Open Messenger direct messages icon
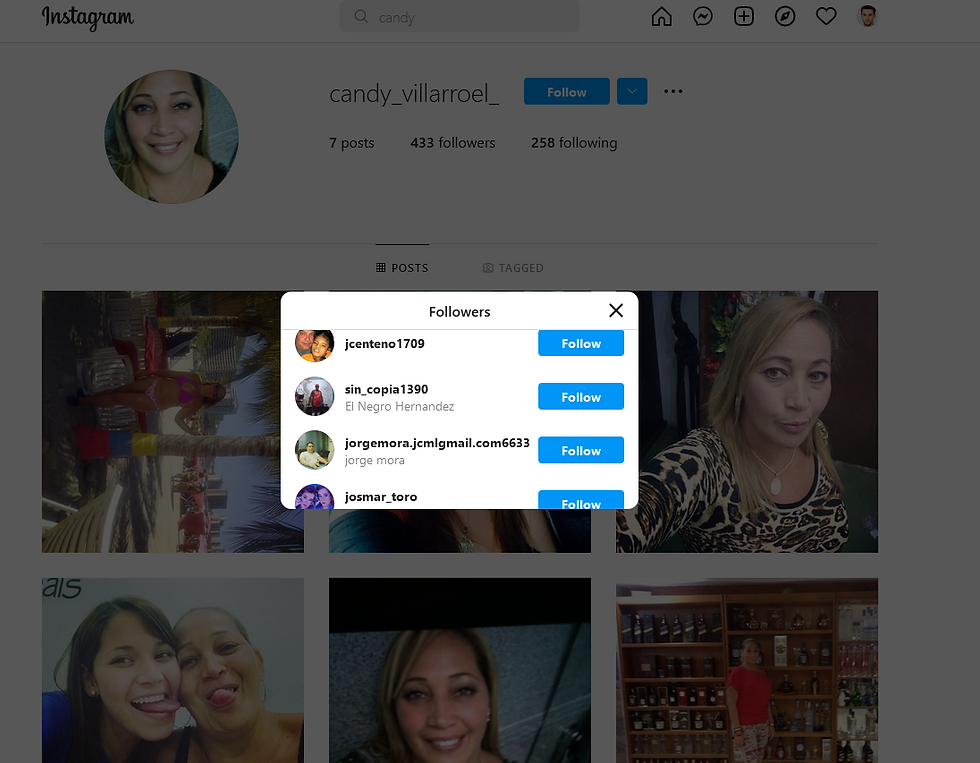The height and width of the screenshot is (763, 980). [702, 16]
